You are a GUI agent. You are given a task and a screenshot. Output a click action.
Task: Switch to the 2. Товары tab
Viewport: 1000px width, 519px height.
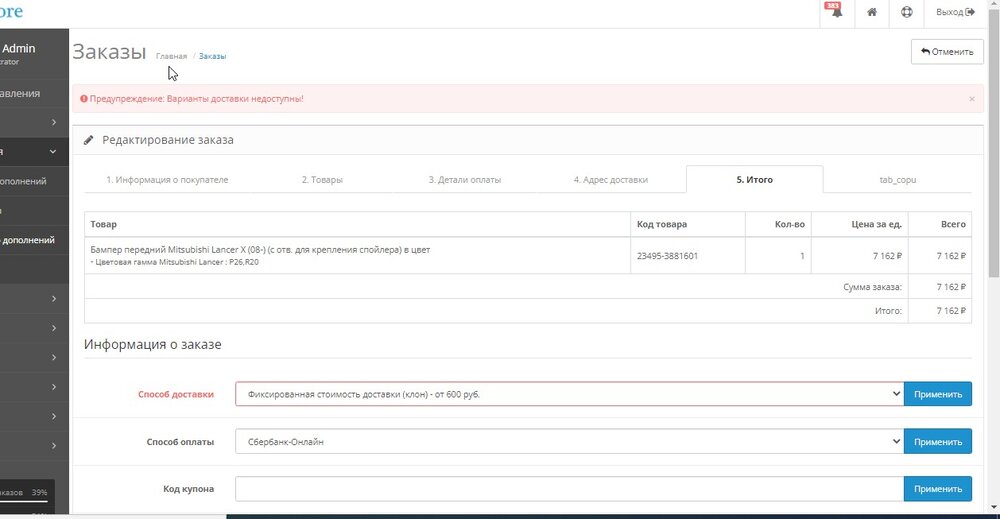pyautogui.click(x=322, y=180)
